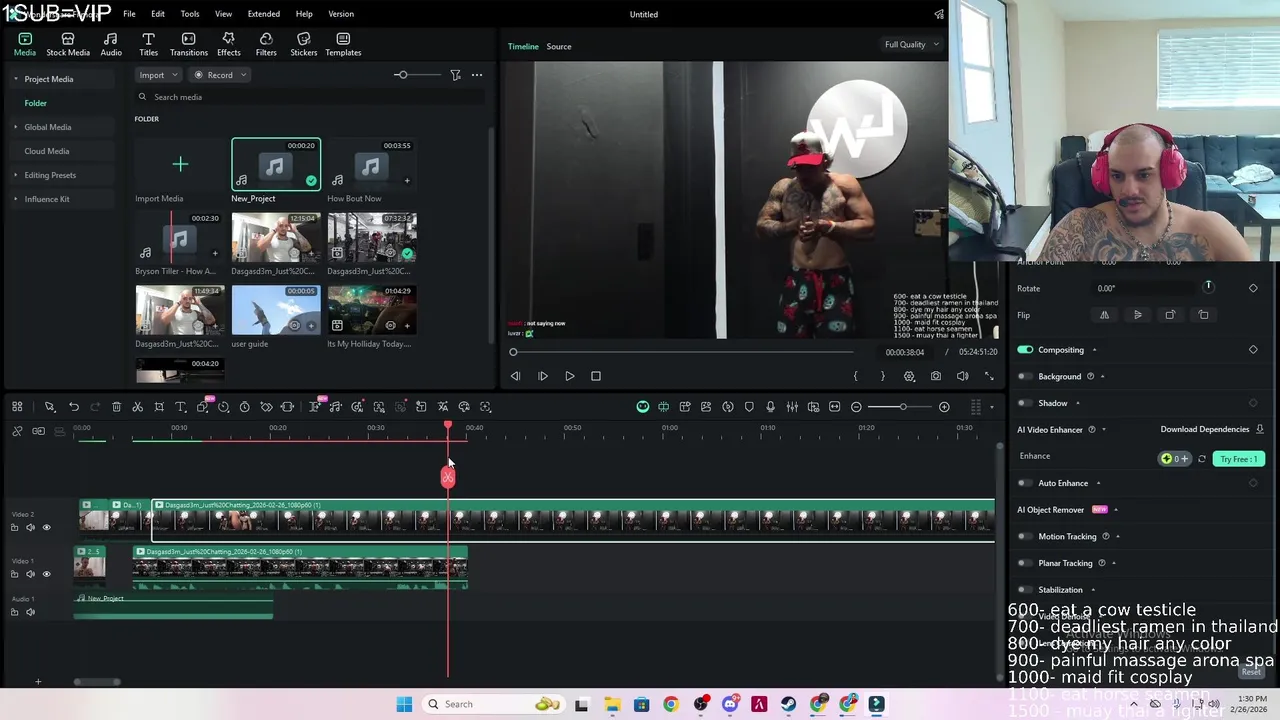This screenshot has height=720, width=1280.
Task: Open the media panel more options dots
Action: coord(477,75)
